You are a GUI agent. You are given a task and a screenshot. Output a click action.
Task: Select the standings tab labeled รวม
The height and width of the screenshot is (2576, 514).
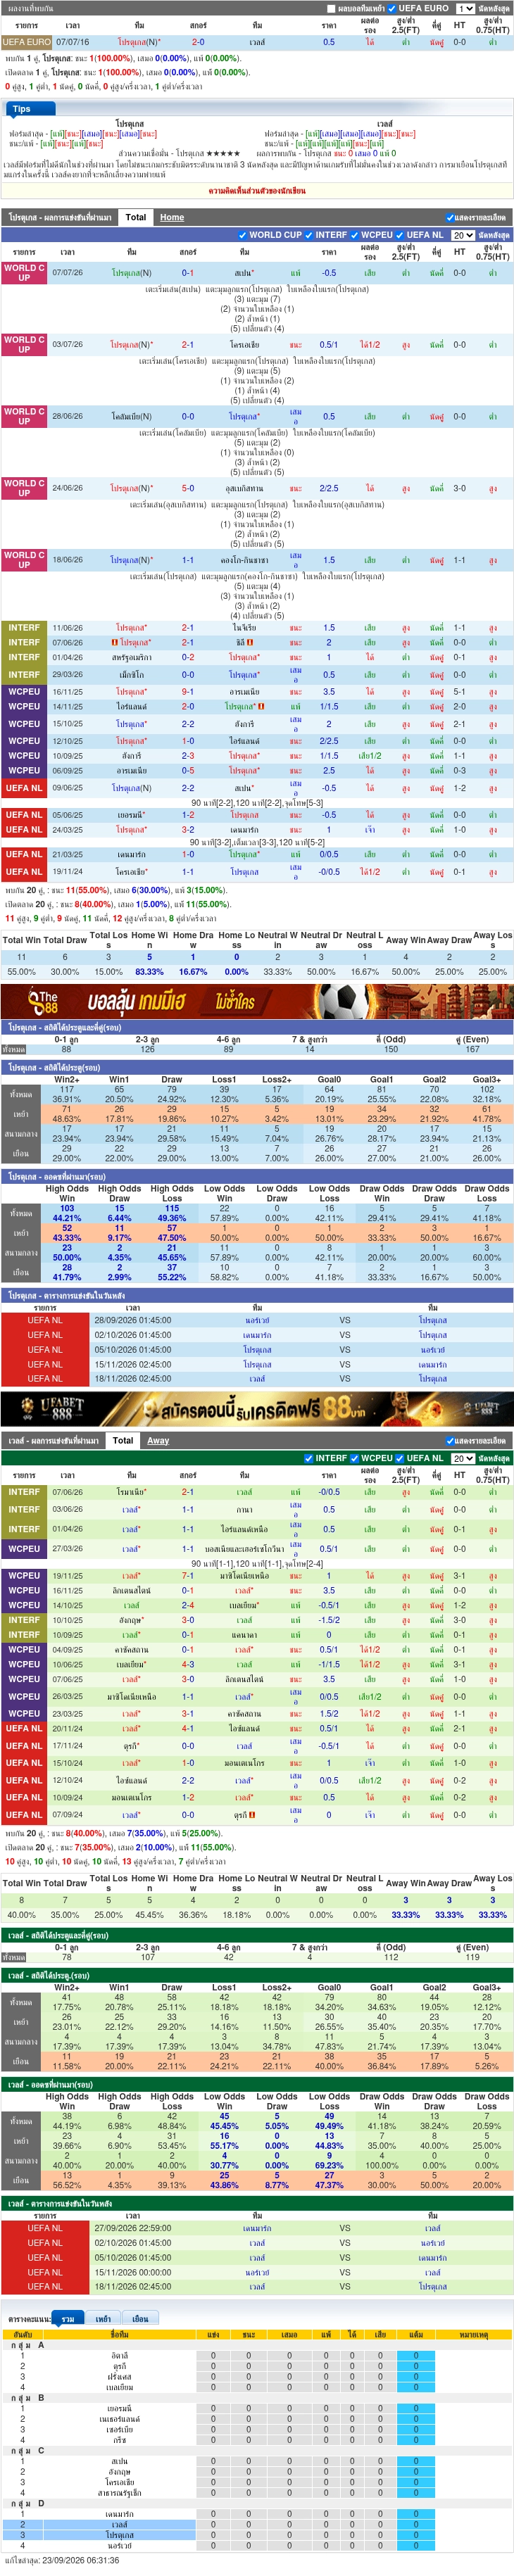[x=68, y=2318]
